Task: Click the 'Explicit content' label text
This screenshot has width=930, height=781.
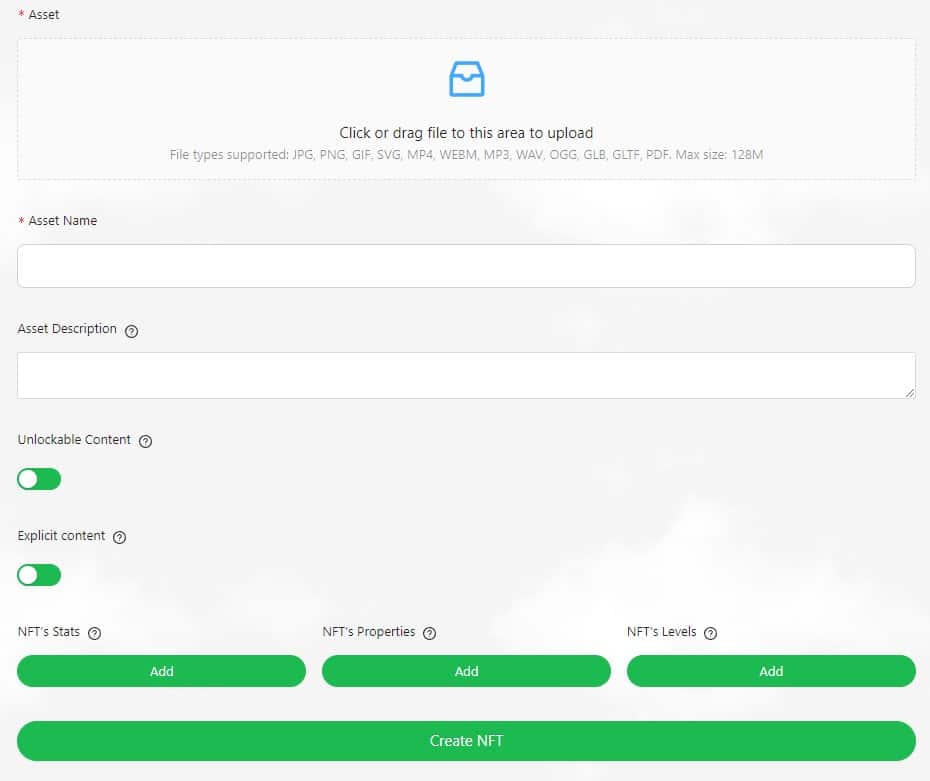Action: point(61,535)
